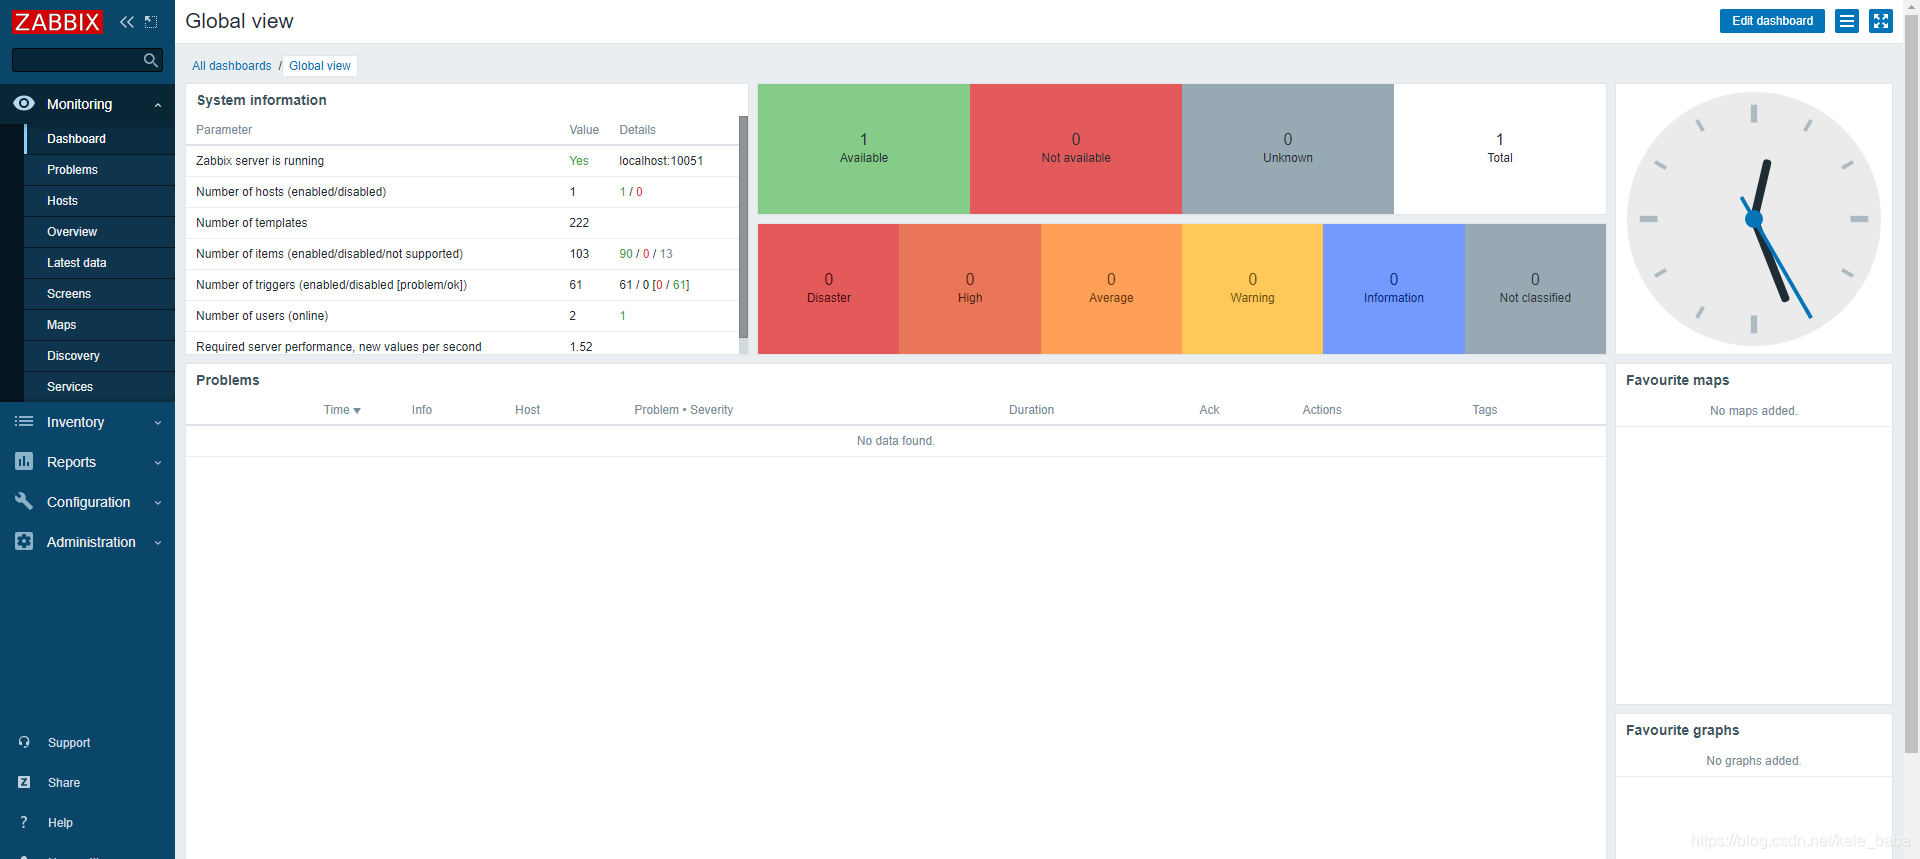Click the Information severity tile
This screenshot has height=859, width=1920.
point(1394,289)
